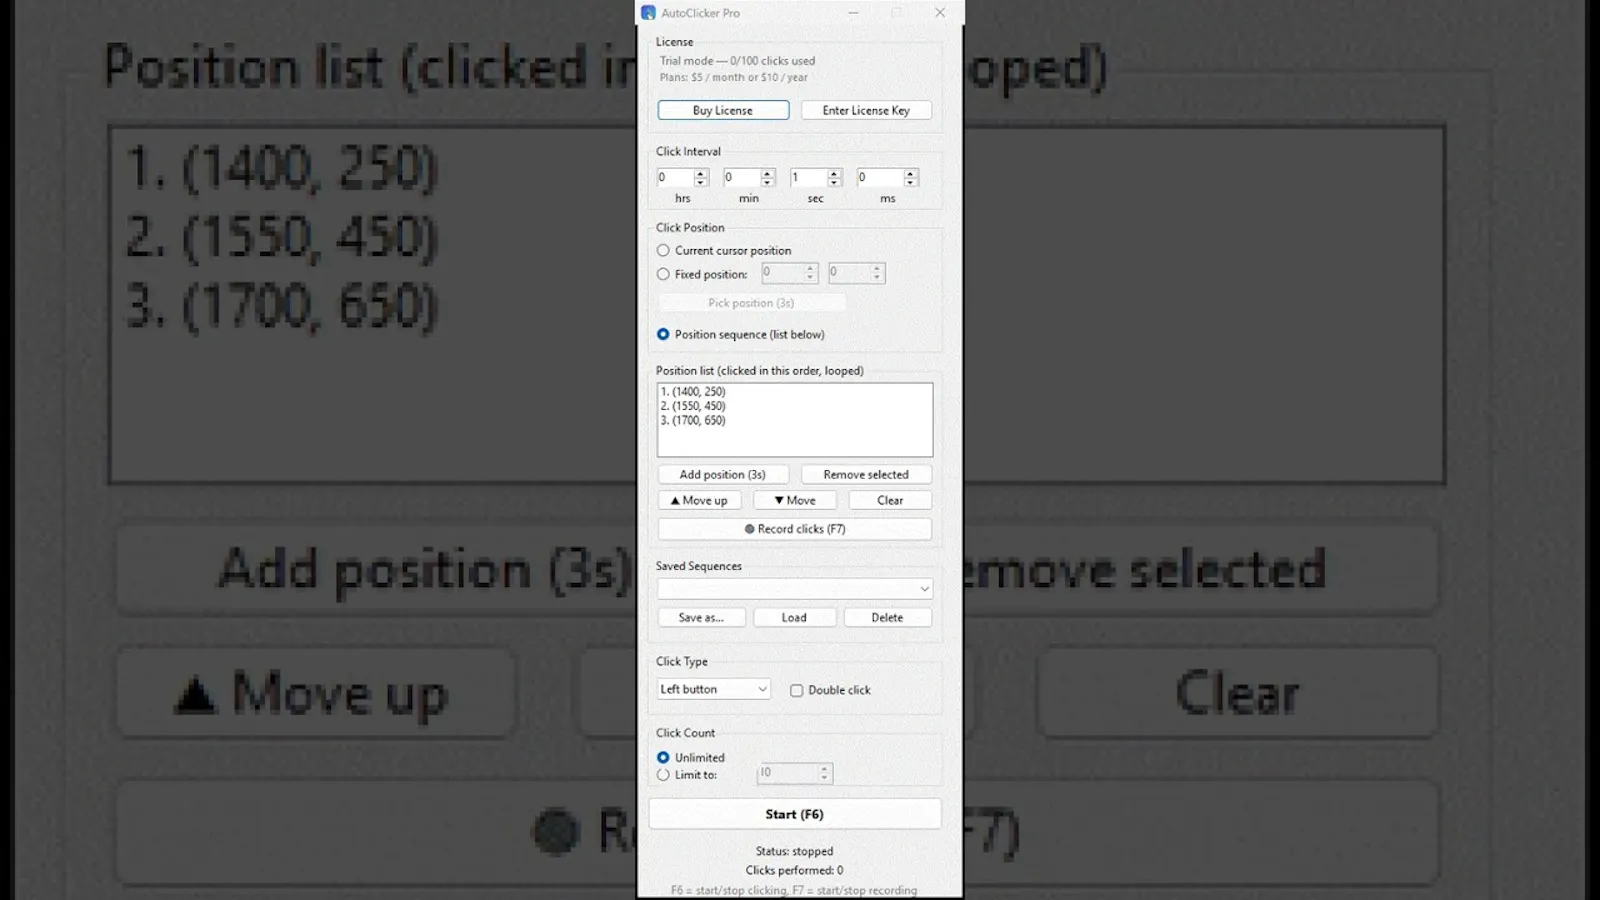
Task: Click Delete under Saved Sequences
Action: coord(887,618)
